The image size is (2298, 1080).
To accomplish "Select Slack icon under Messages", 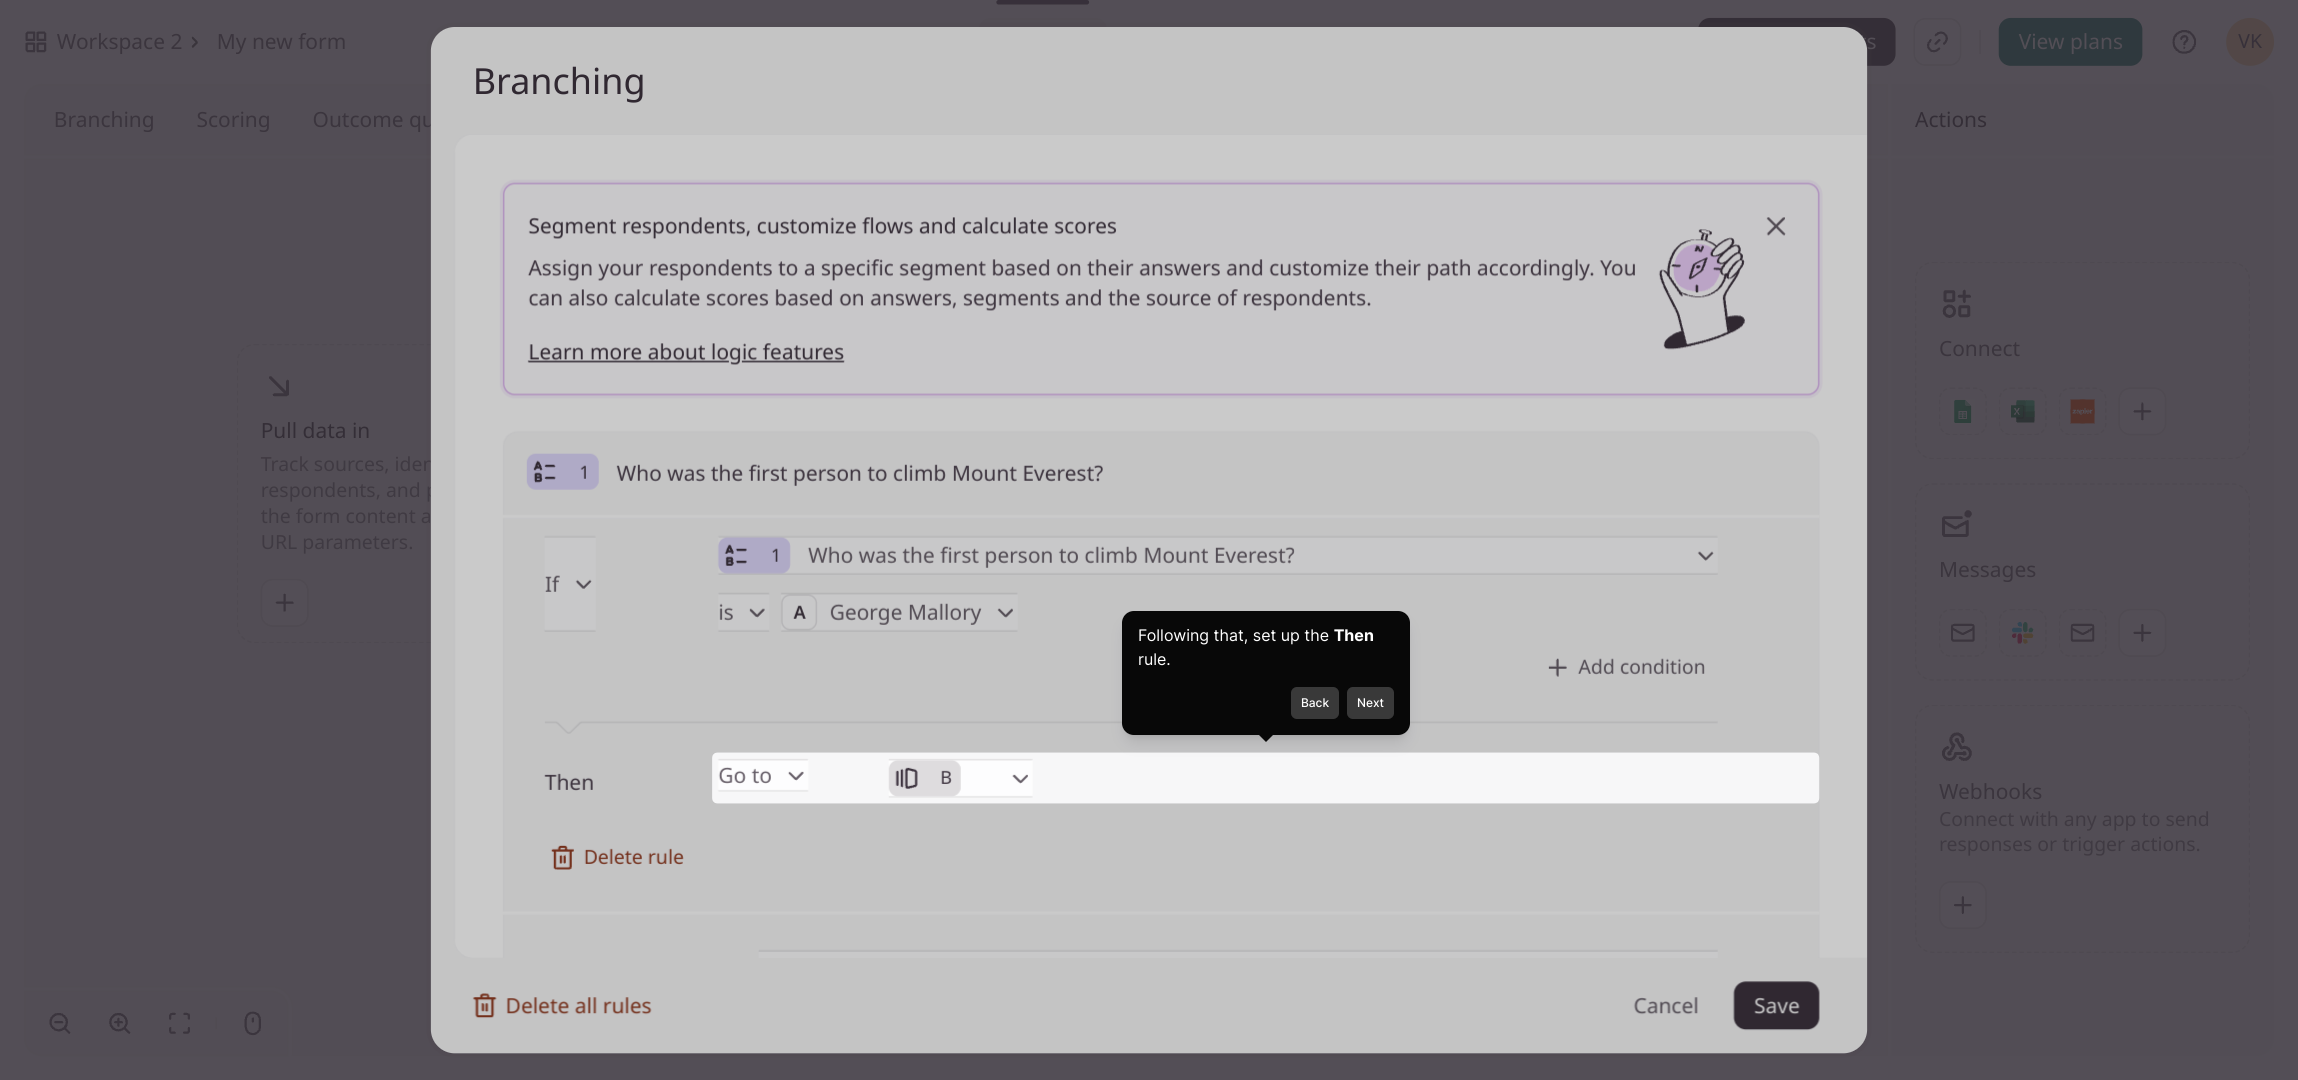I will (x=2022, y=633).
